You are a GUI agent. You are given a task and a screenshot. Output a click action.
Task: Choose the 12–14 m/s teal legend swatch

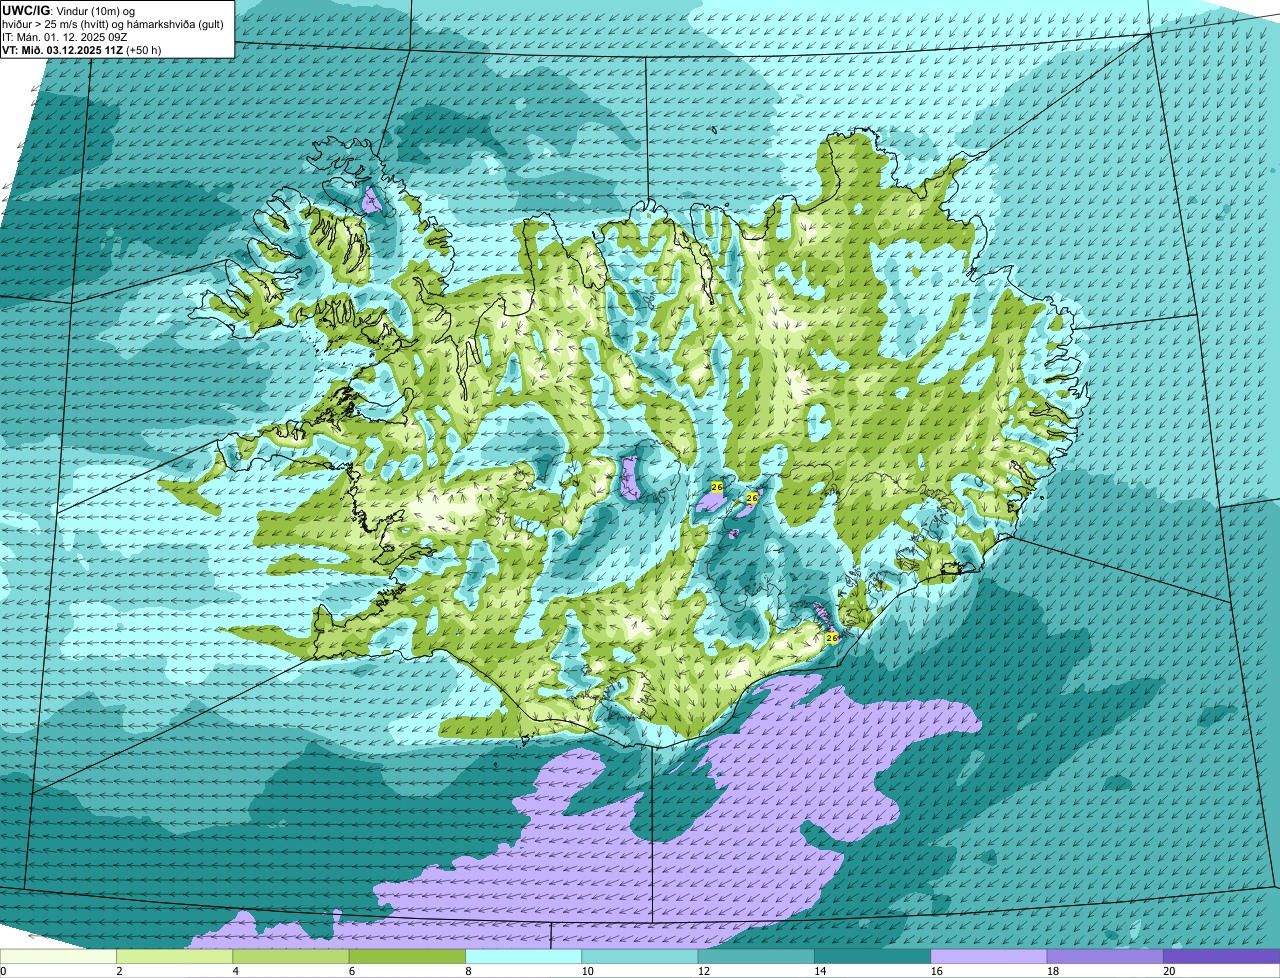pyautogui.click(x=757, y=957)
